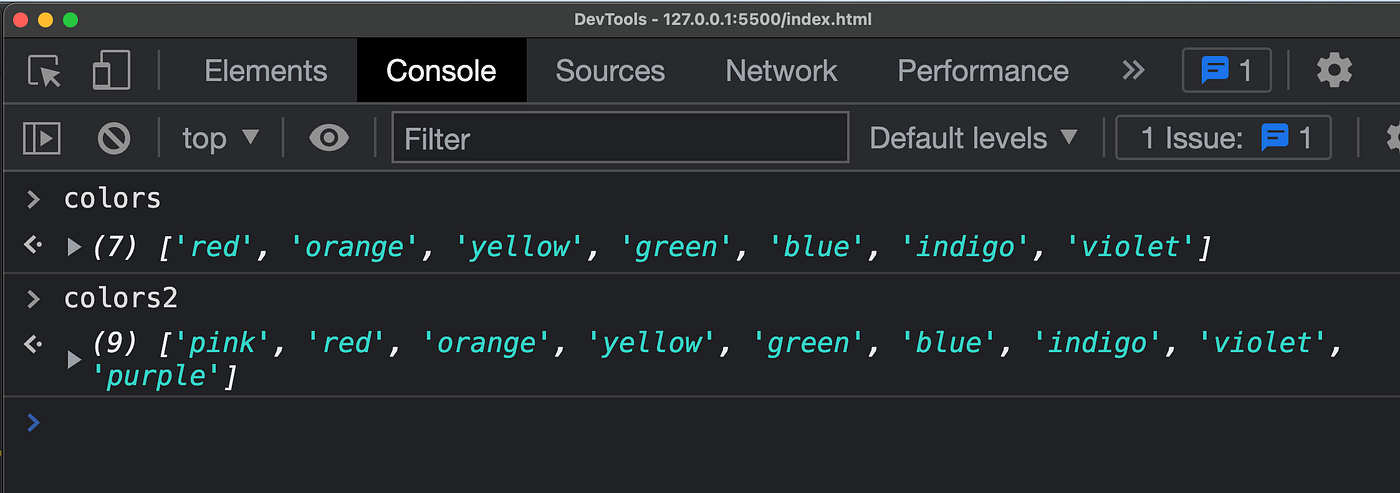This screenshot has width=1400, height=493.
Task: Show the console sidebar panel
Action: pos(41,138)
